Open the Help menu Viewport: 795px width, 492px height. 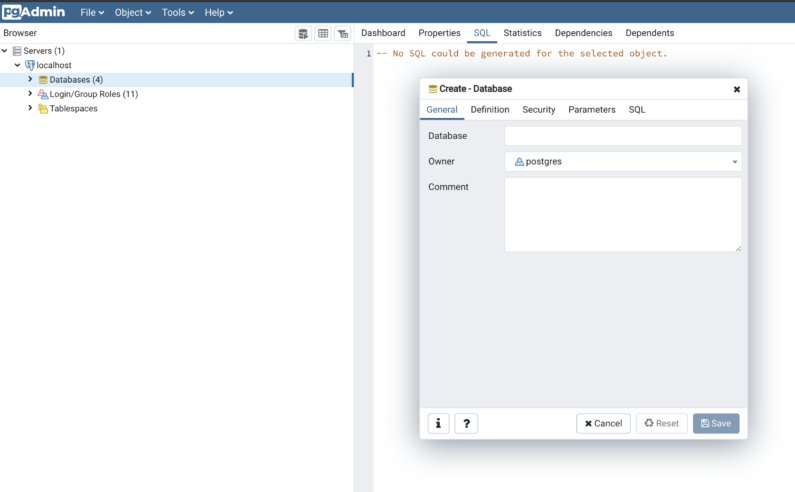click(x=219, y=12)
